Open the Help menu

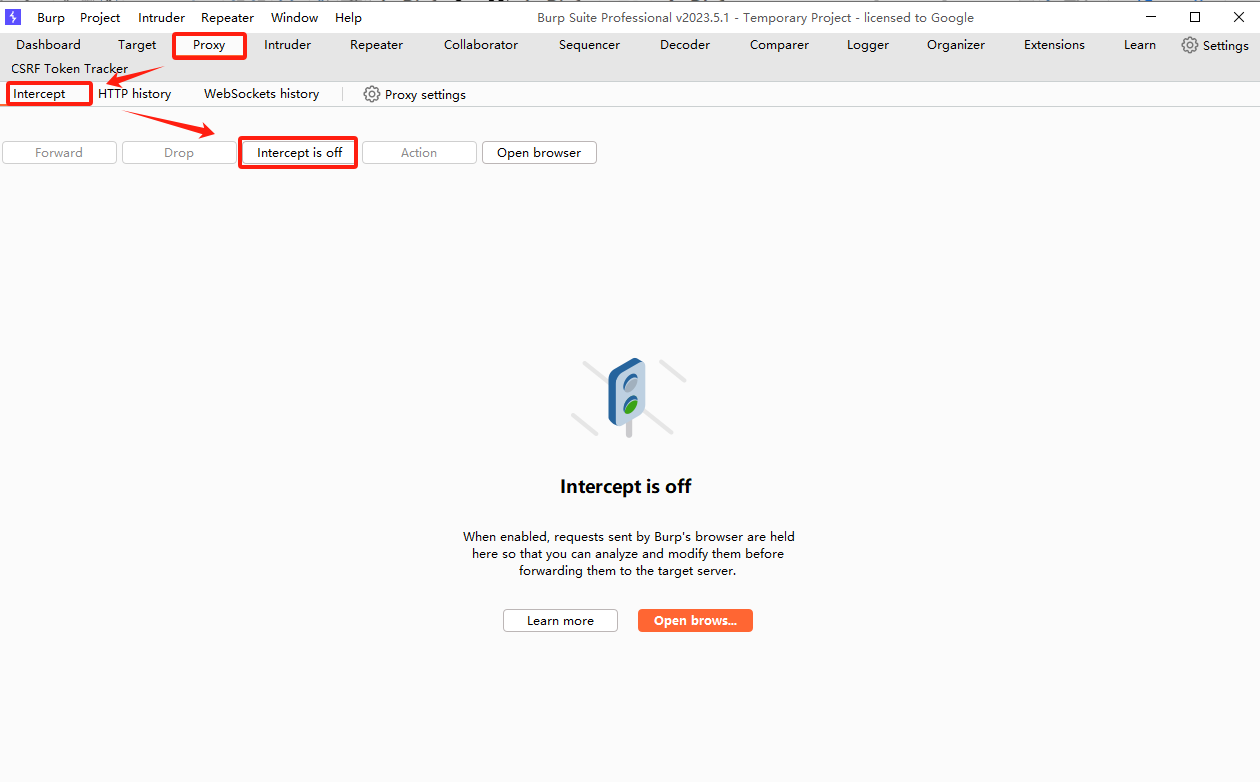click(x=348, y=18)
